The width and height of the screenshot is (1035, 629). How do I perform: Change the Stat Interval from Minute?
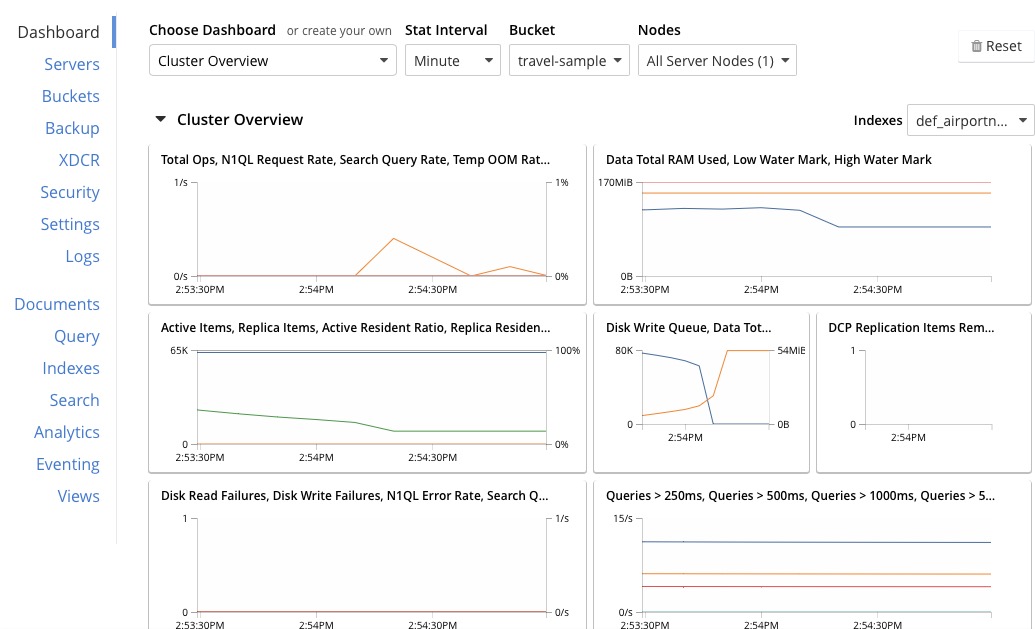coord(453,60)
